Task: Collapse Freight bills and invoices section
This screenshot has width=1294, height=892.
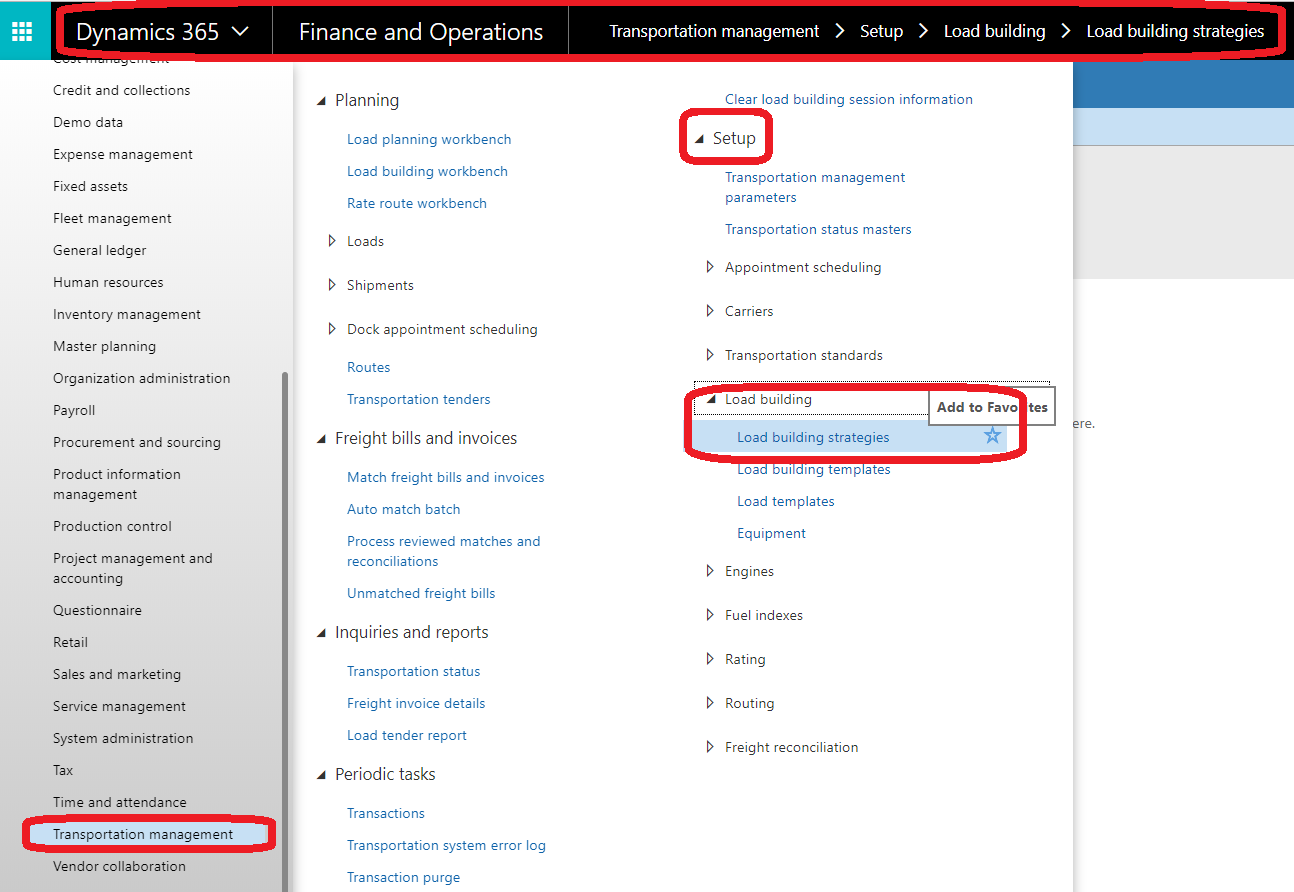Action: [321, 438]
